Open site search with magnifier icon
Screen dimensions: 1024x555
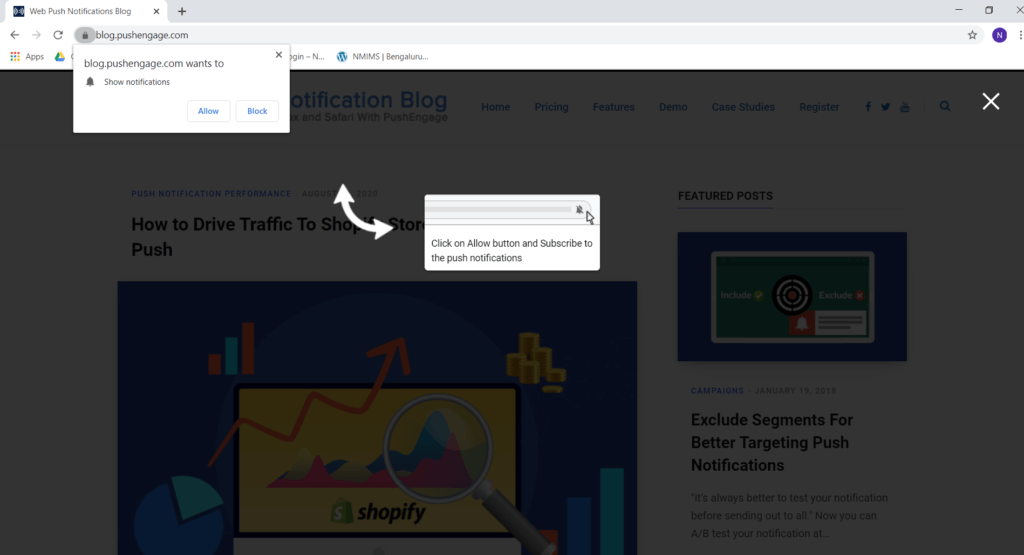pyautogui.click(x=945, y=106)
